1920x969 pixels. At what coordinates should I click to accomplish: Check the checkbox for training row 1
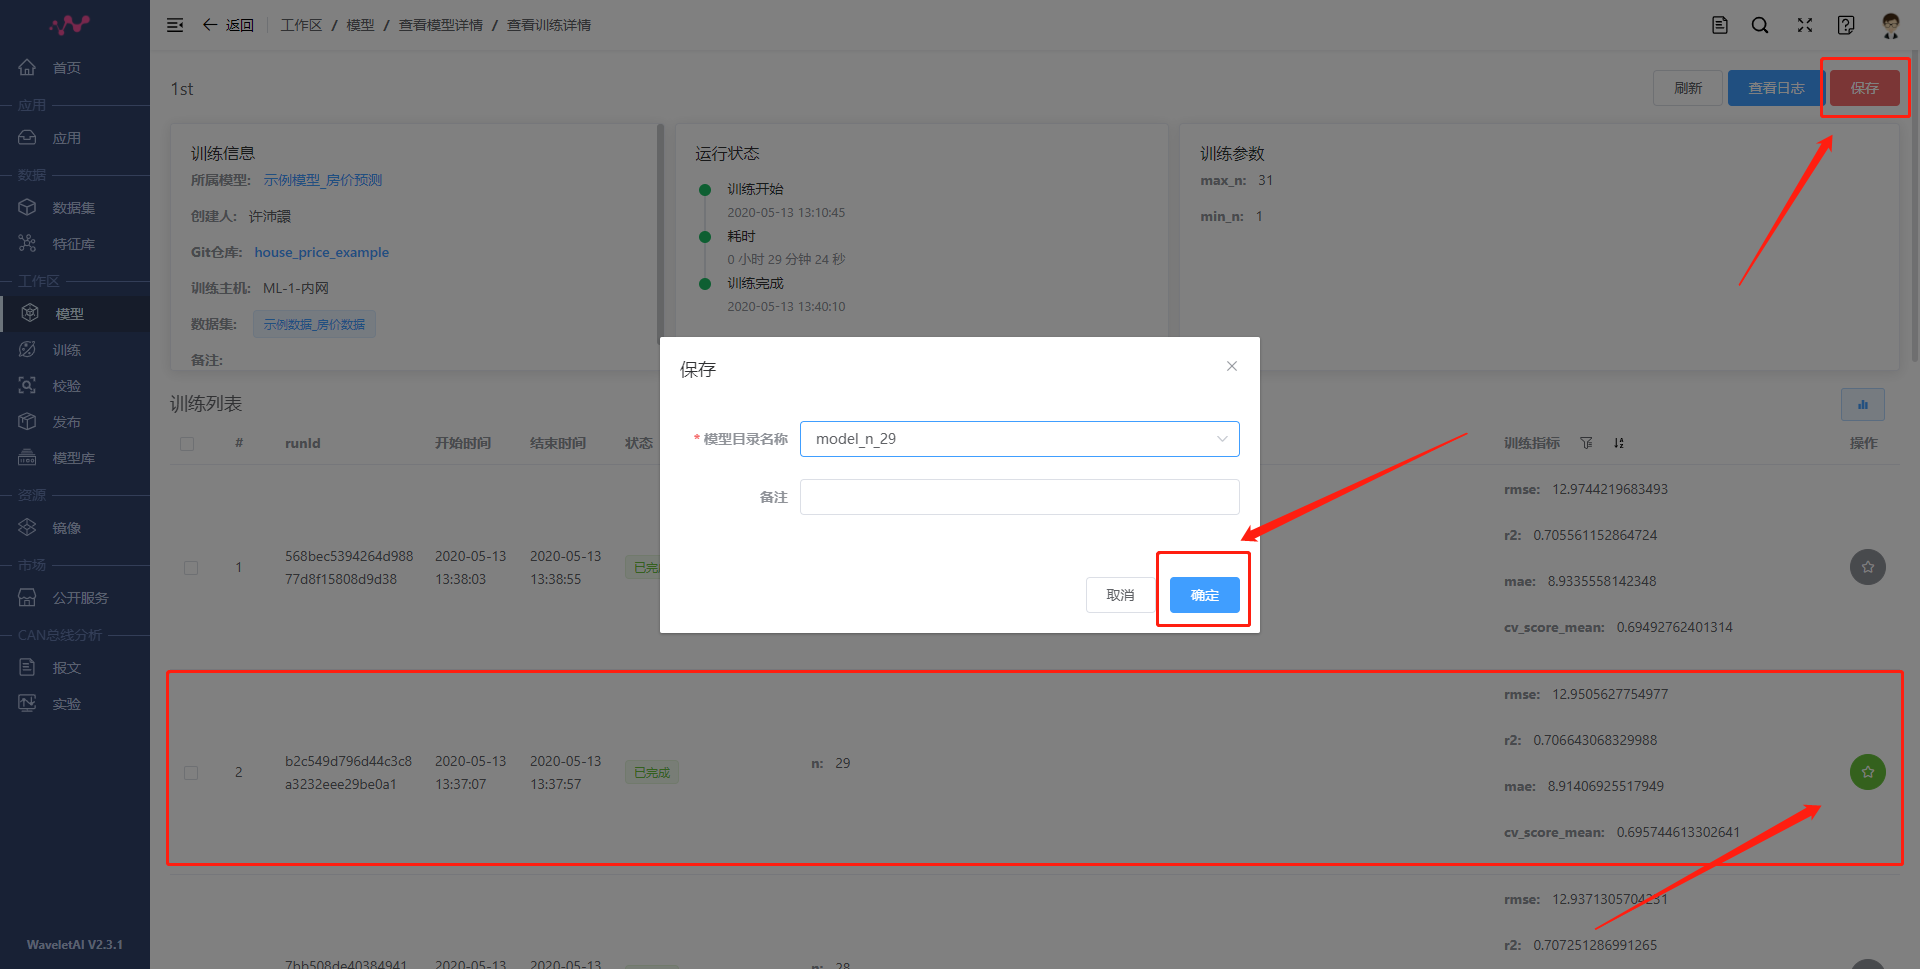click(x=191, y=568)
